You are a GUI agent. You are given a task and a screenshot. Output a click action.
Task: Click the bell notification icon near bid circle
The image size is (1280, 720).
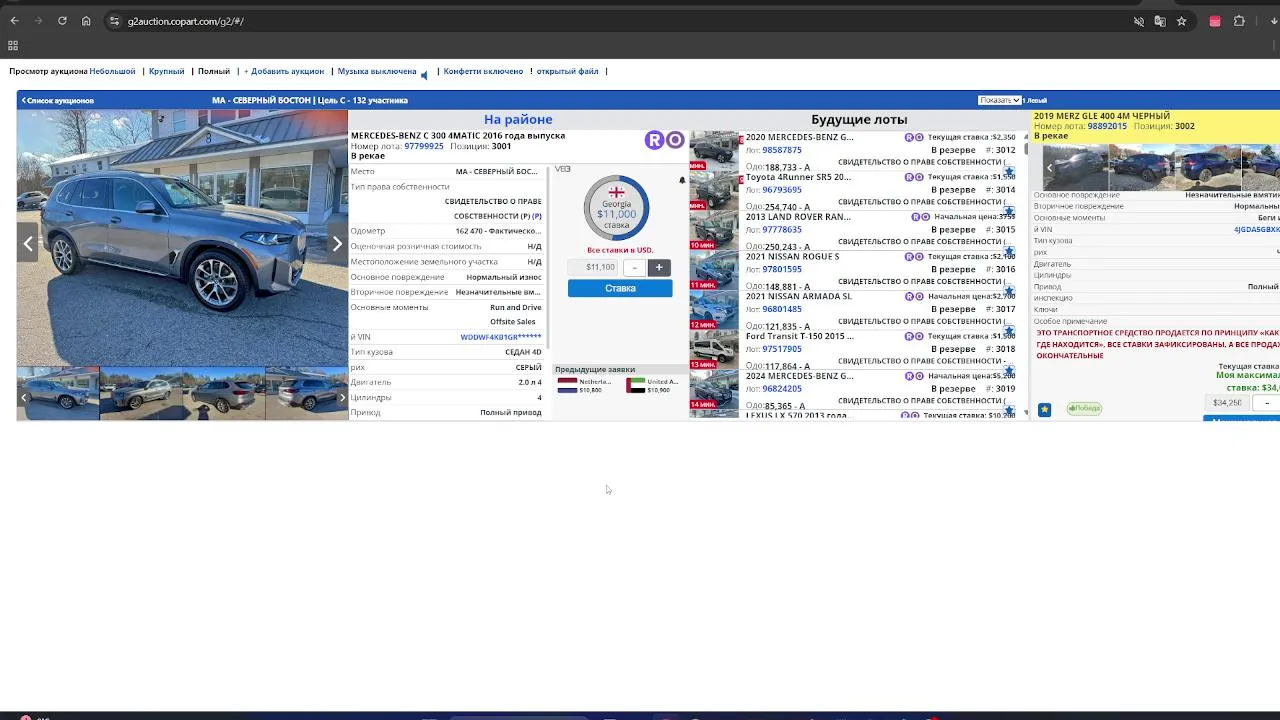(x=682, y=181)
